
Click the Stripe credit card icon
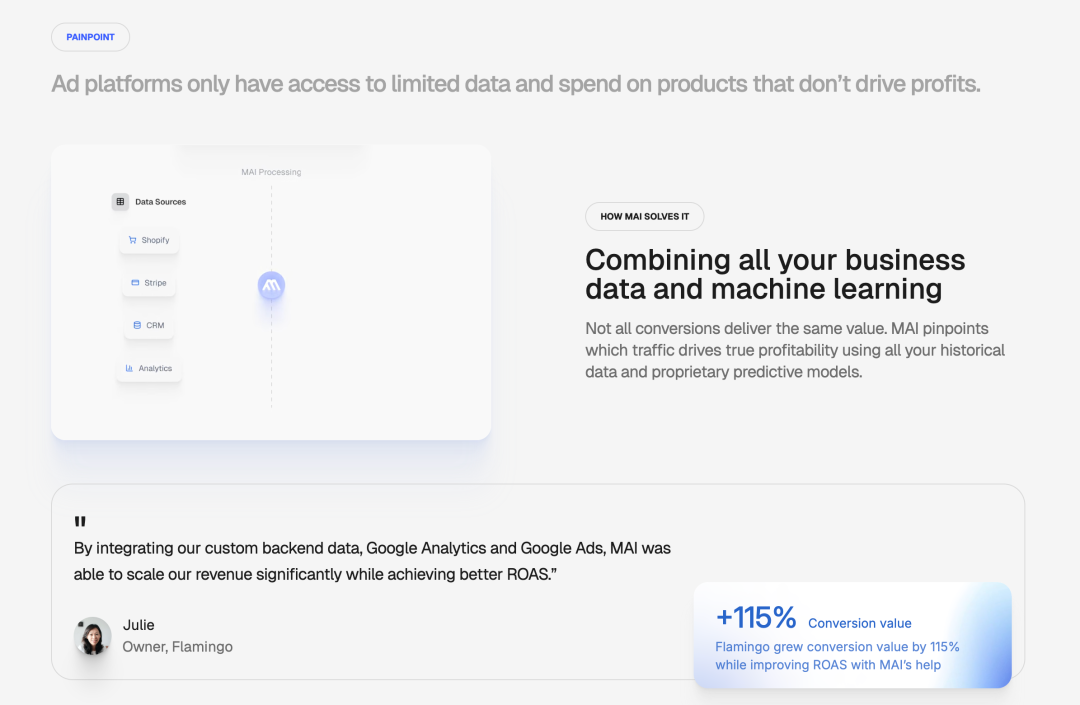coord(135,283)
